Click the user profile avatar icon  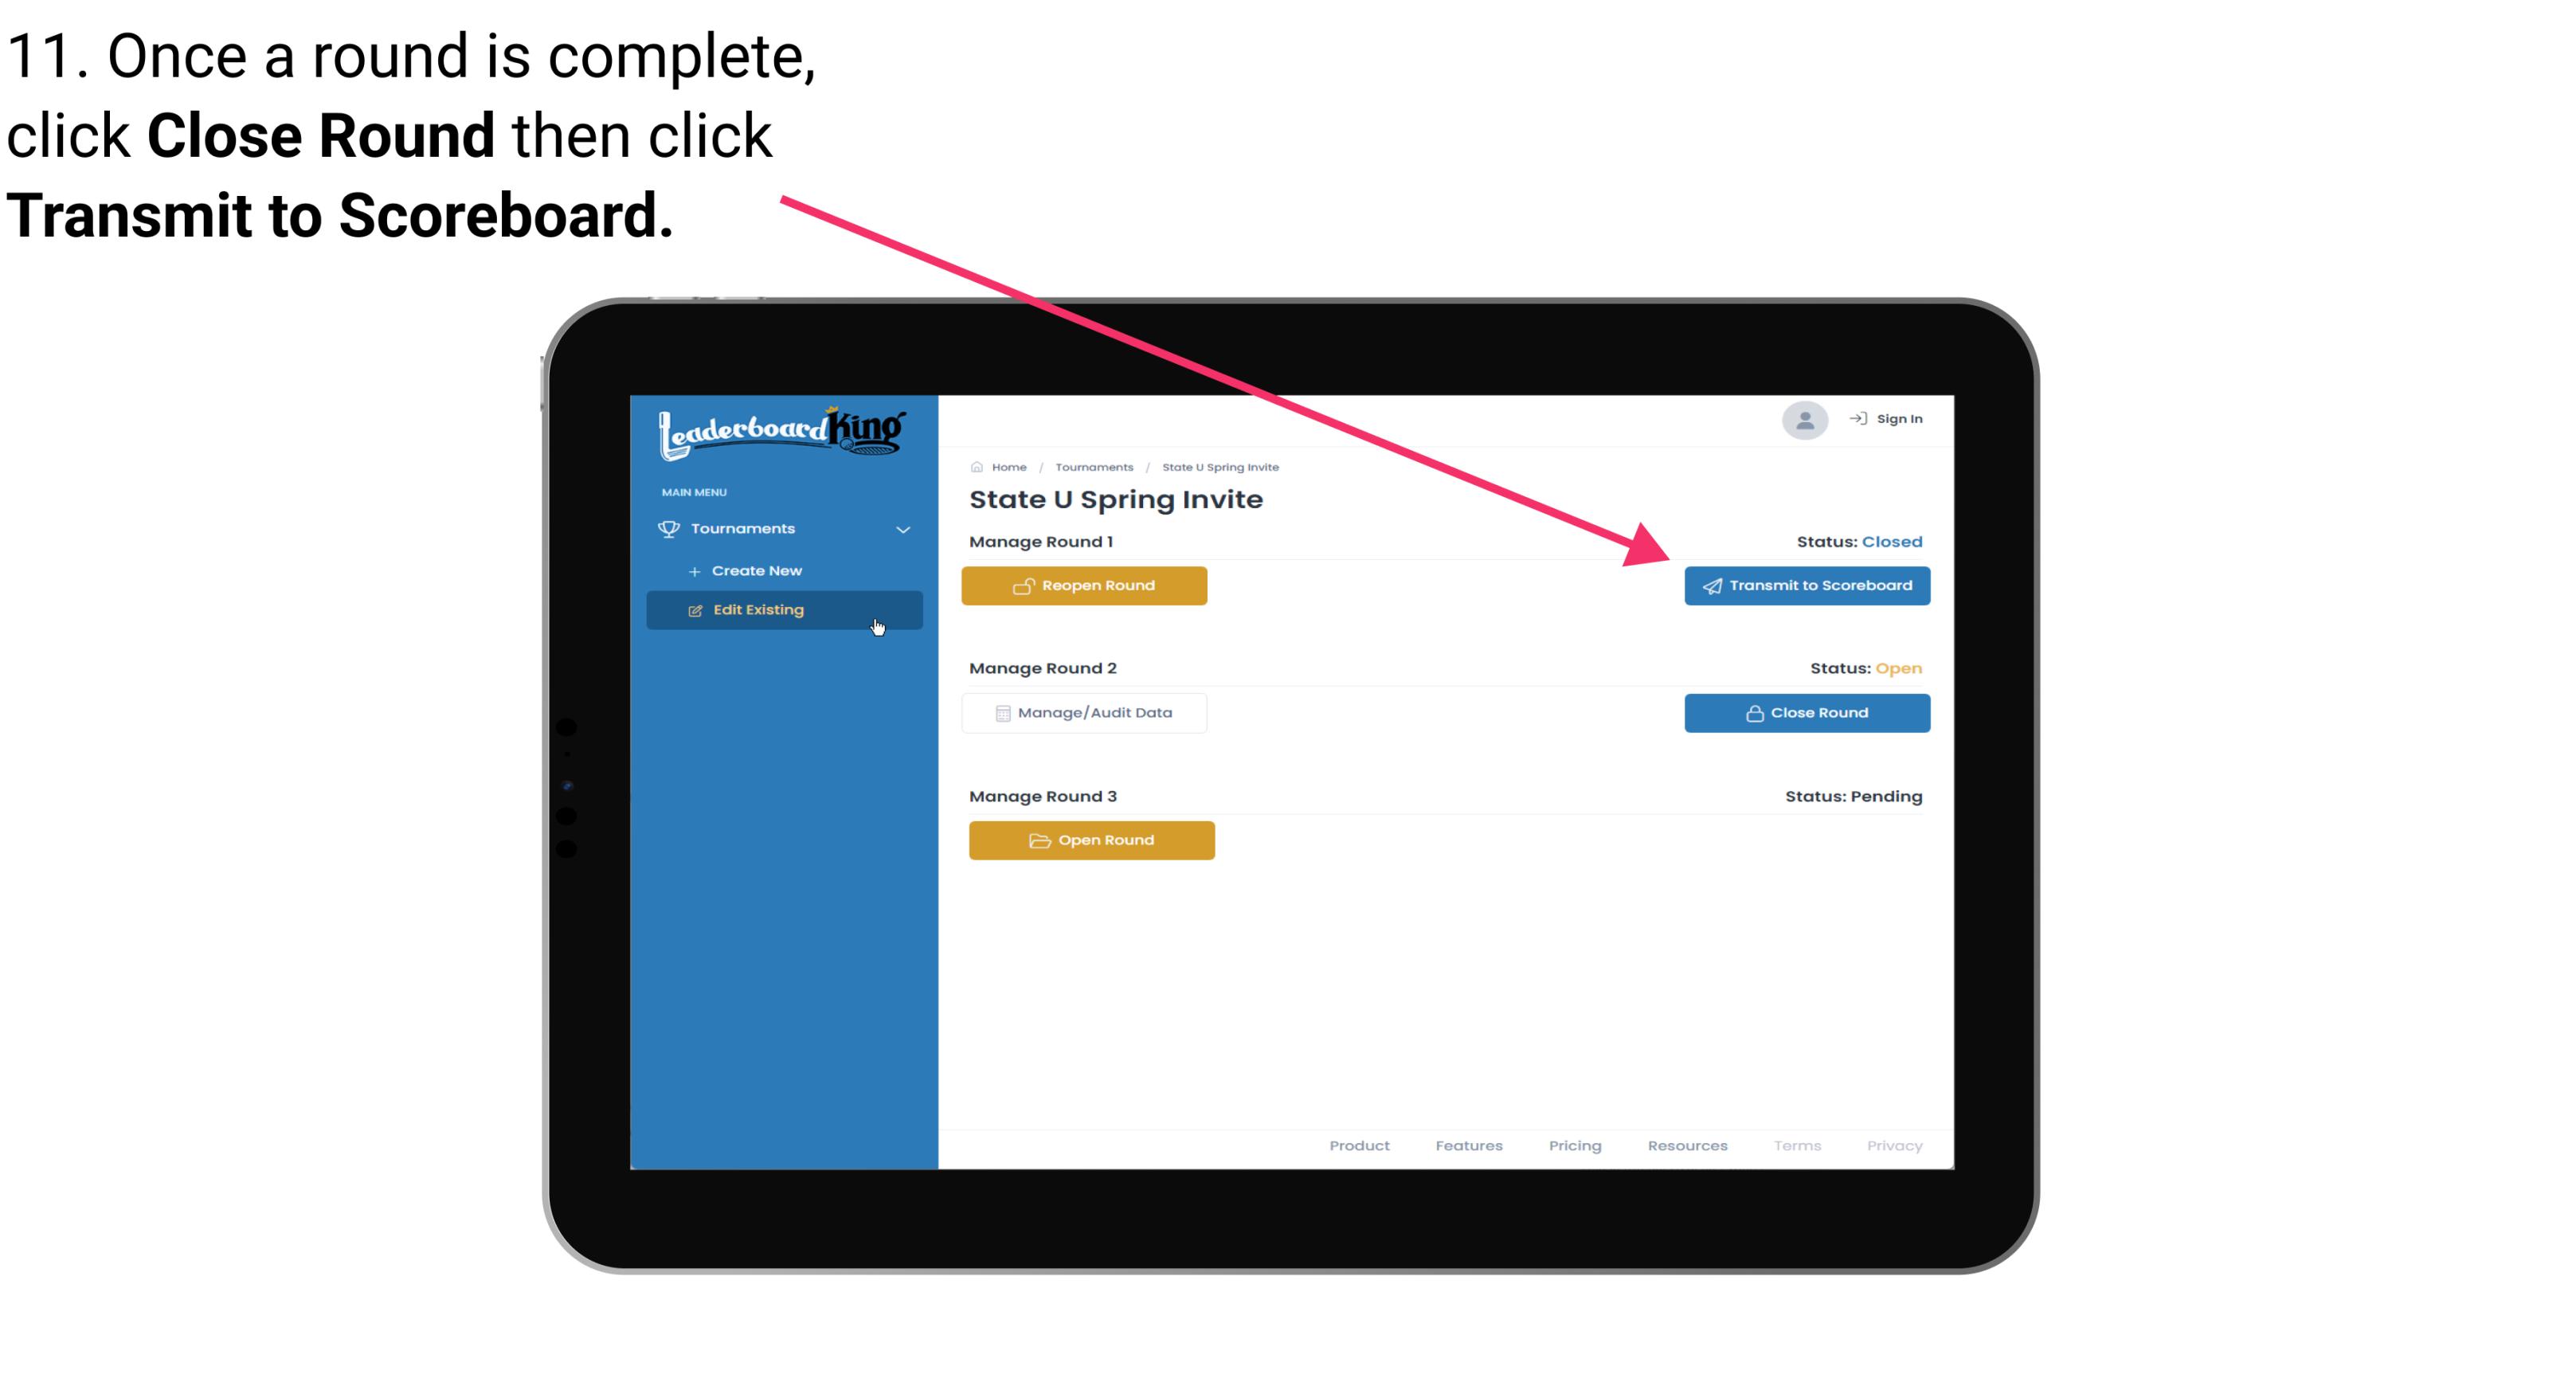(x=1802, y=421)
